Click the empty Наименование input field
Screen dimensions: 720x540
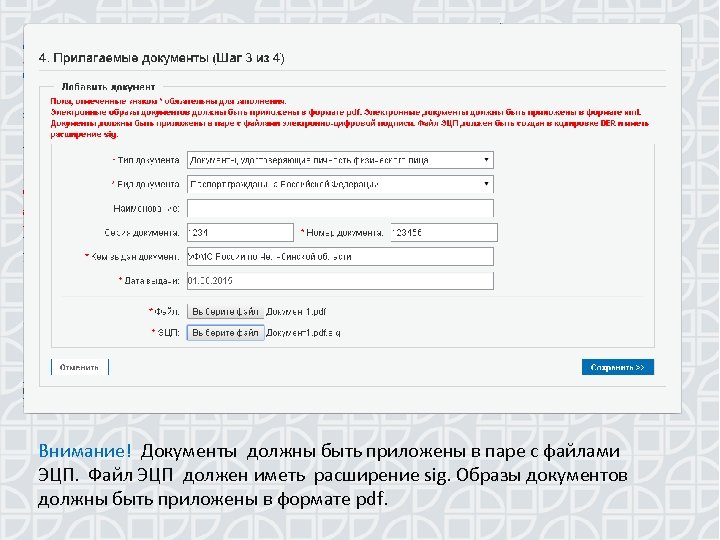[x=340, y=208]
